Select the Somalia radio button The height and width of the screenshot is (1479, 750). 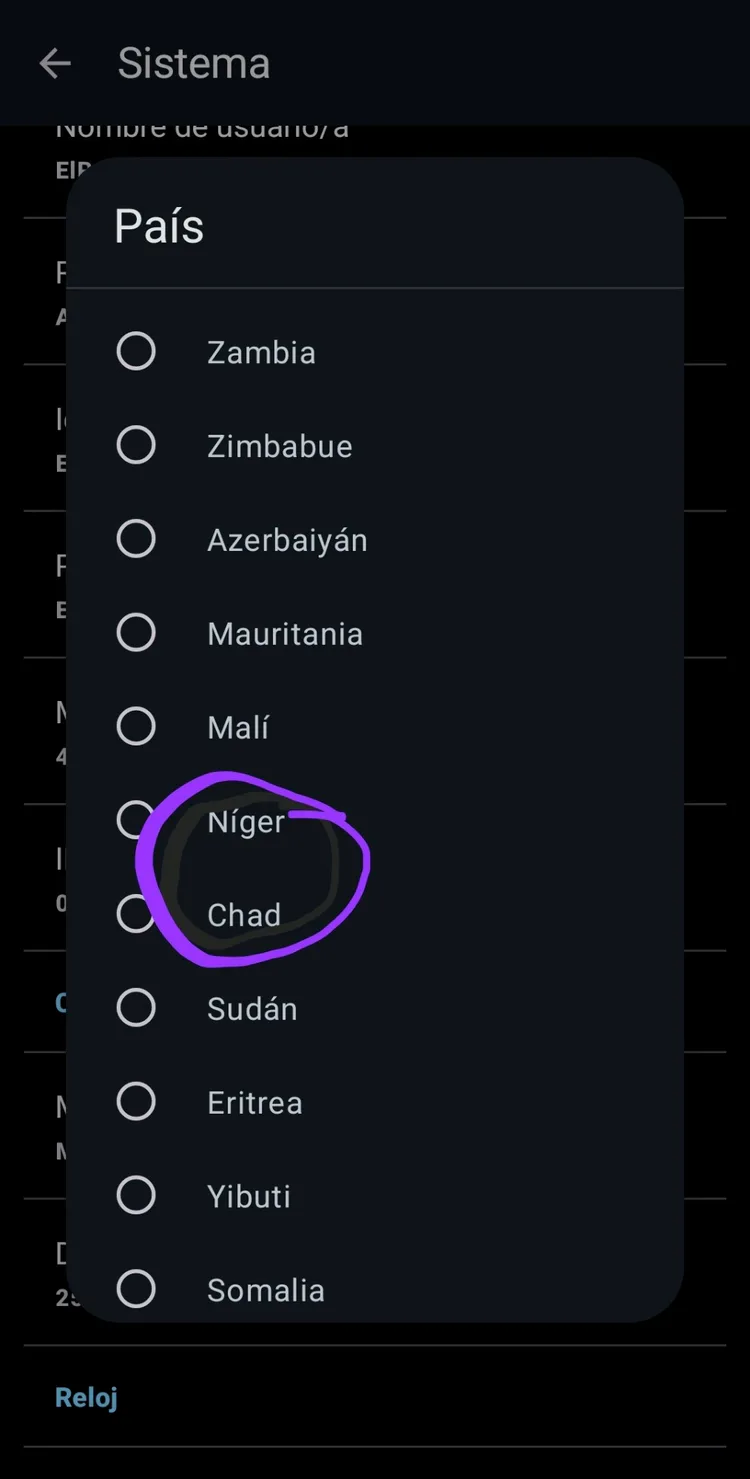coord(136,1289)
